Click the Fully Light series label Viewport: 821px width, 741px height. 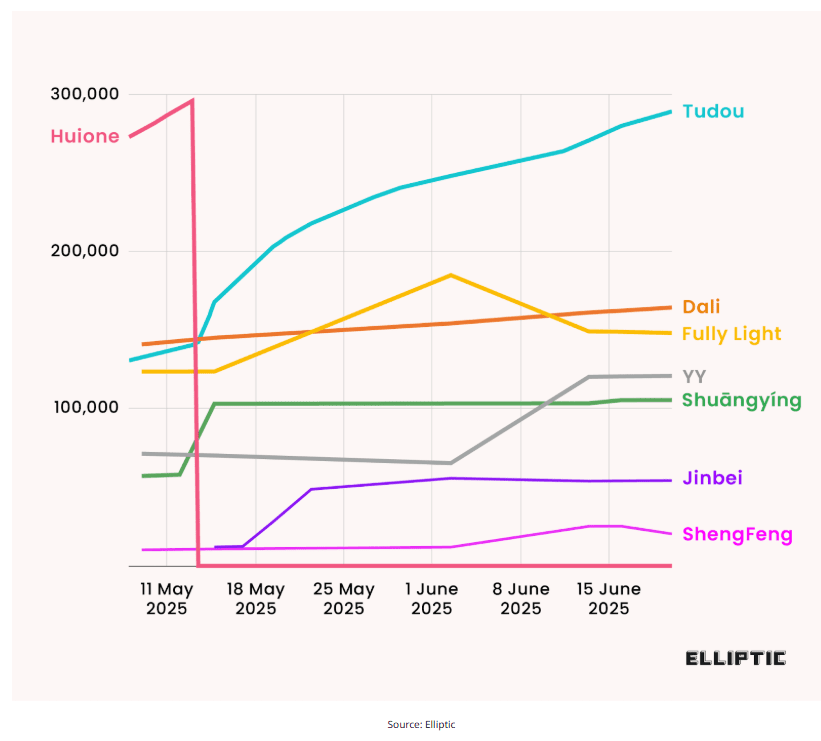731,334
